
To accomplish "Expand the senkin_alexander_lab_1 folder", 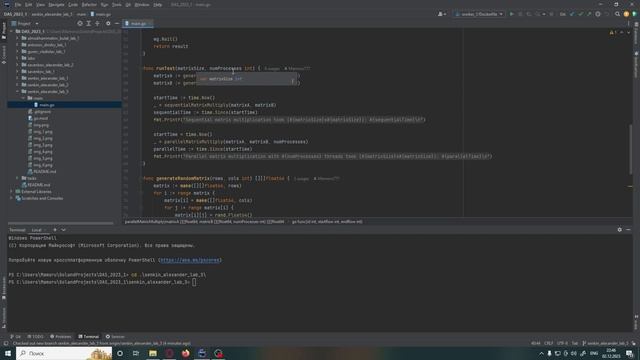I will 17,78.
